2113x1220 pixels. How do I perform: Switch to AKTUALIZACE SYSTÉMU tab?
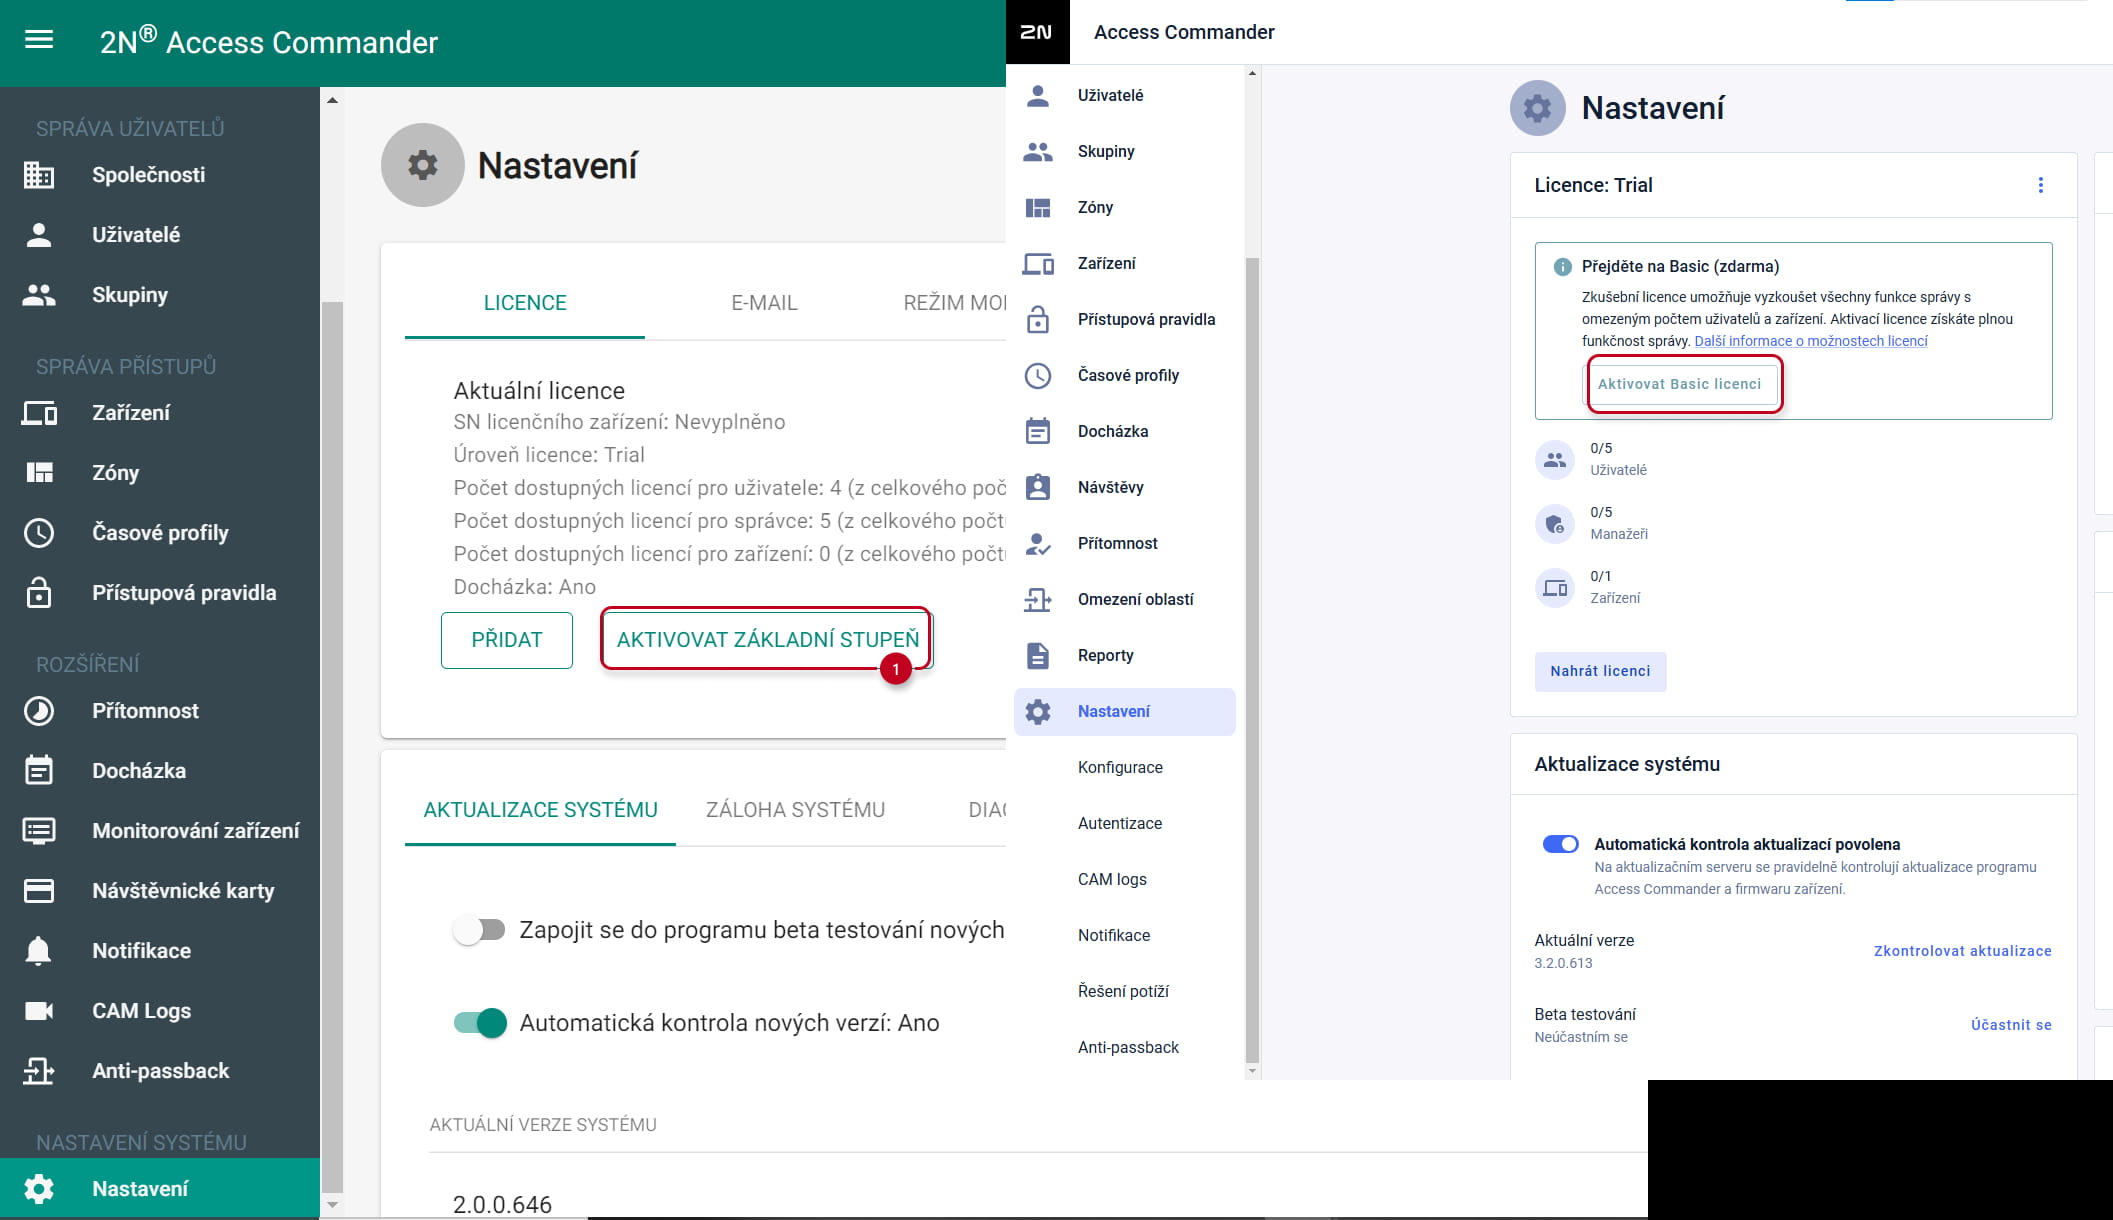coord(540,810)
